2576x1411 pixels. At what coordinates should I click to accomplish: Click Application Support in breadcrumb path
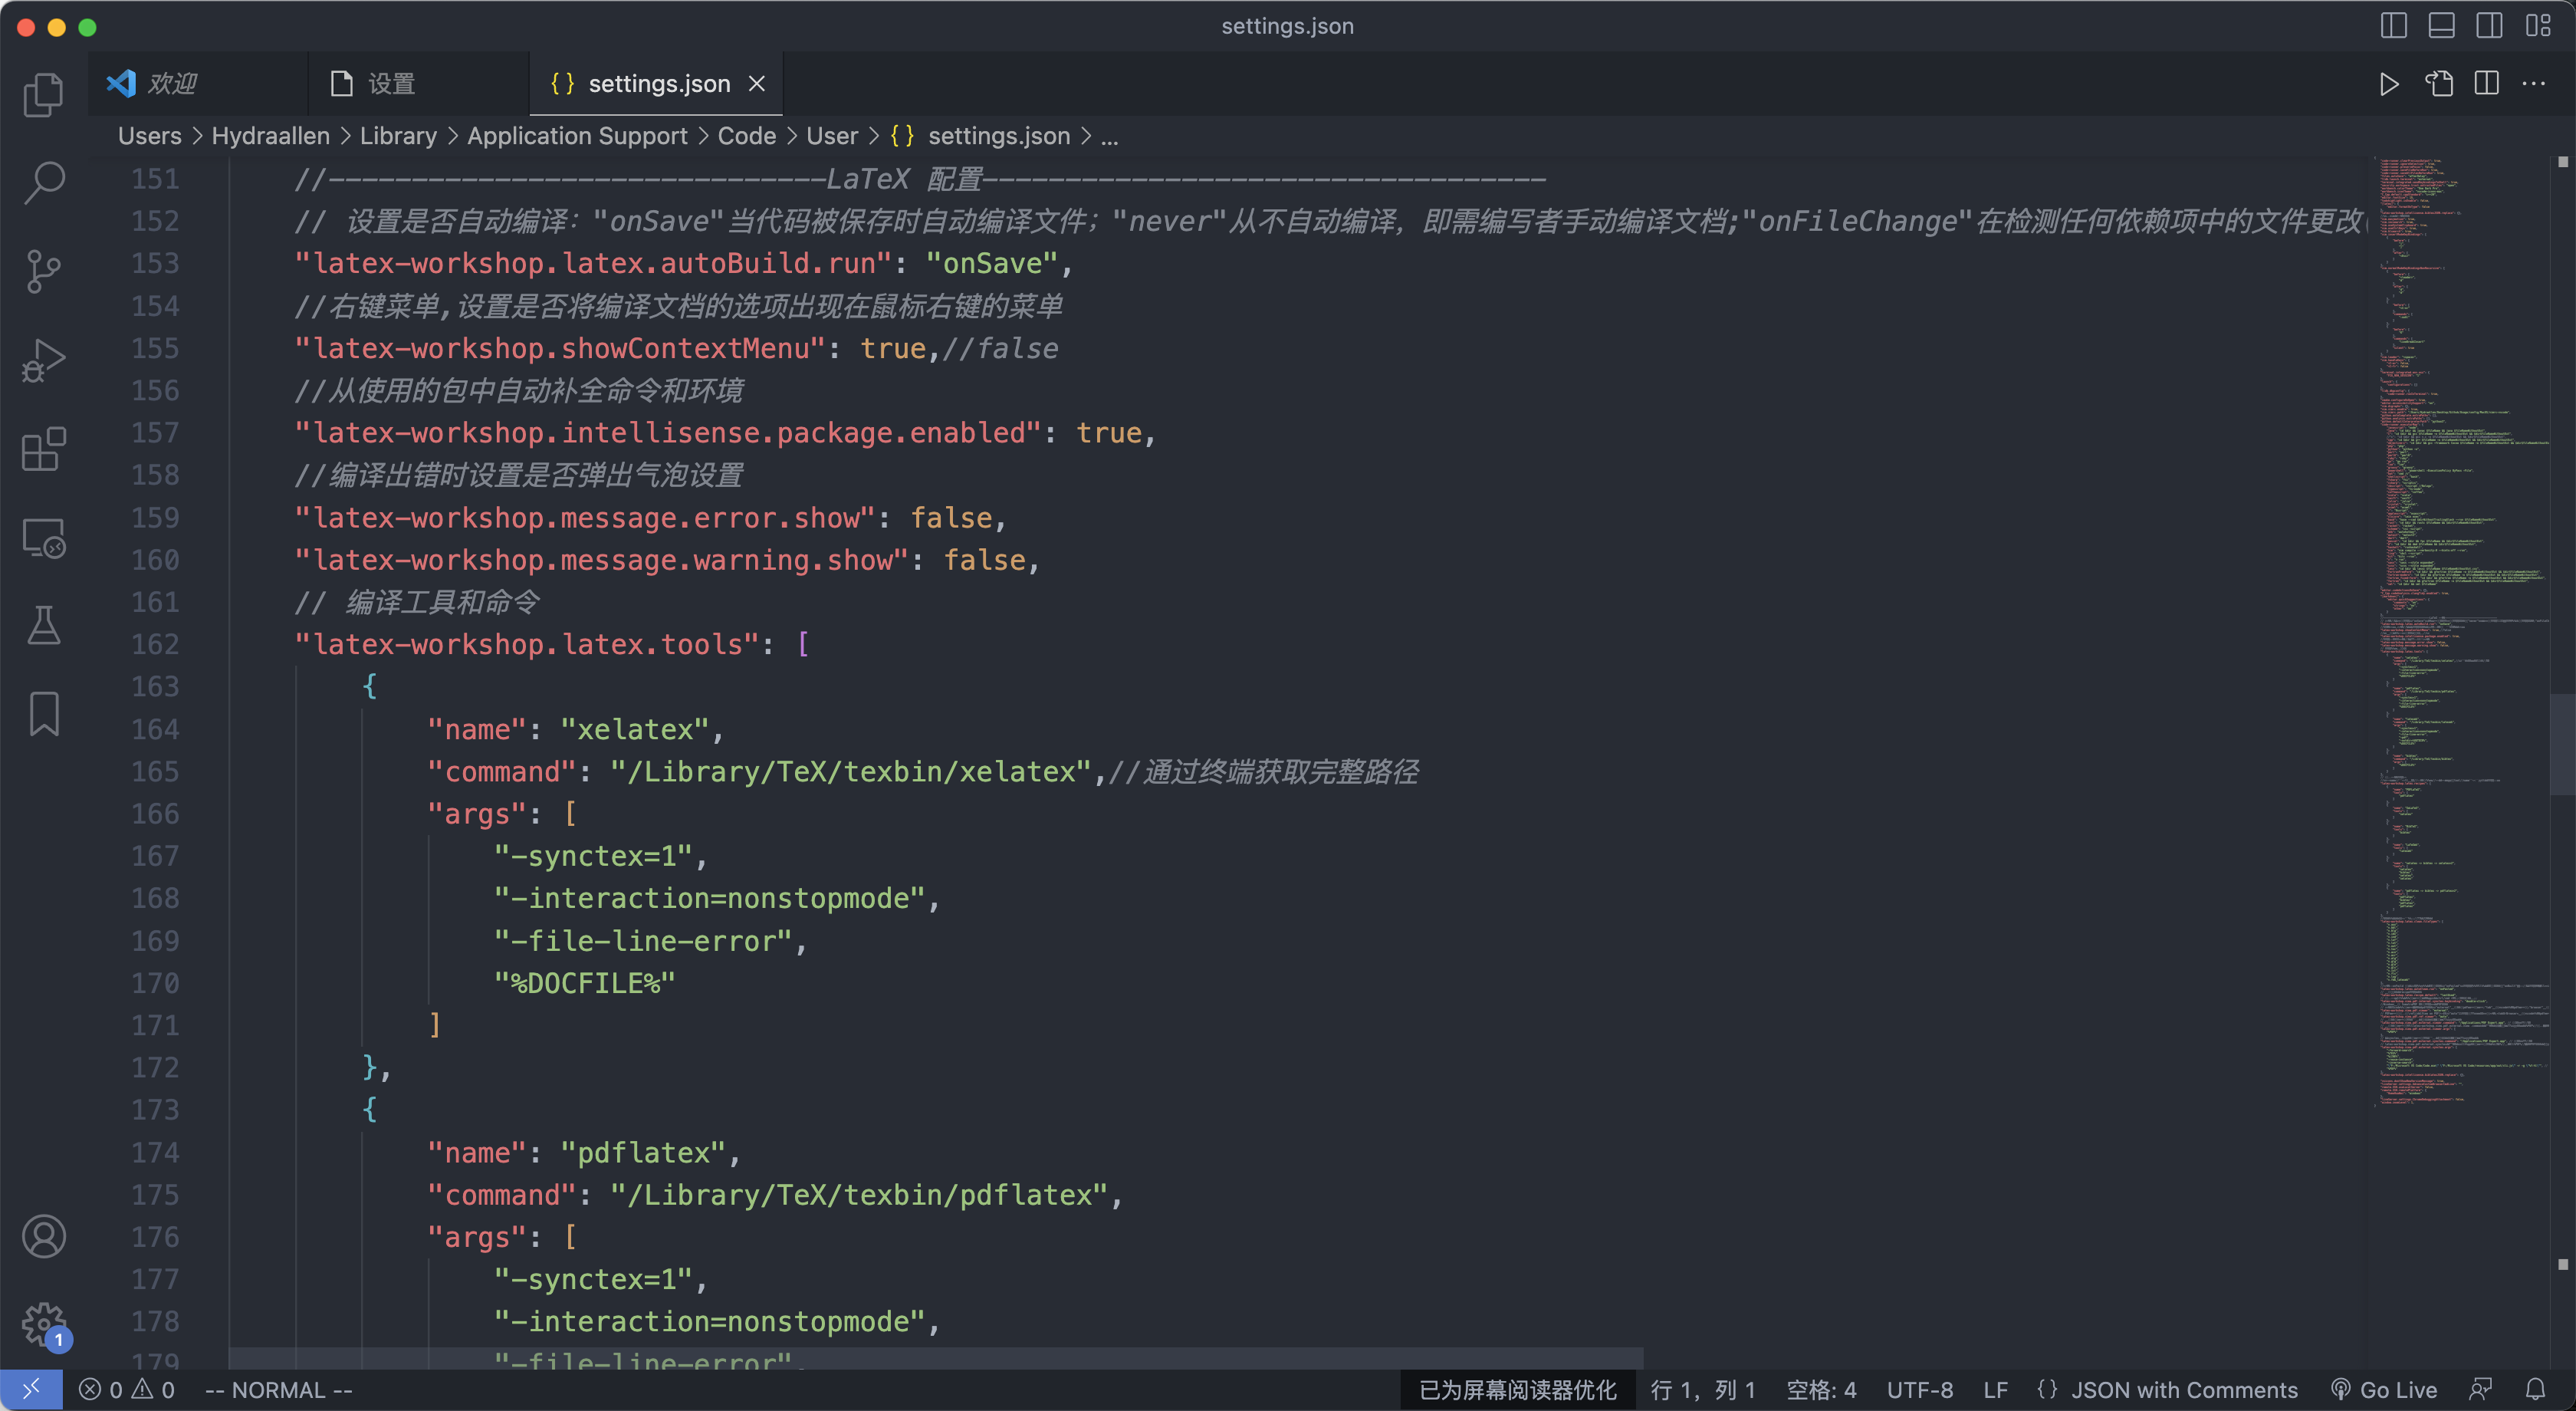[x=577, y=136]
